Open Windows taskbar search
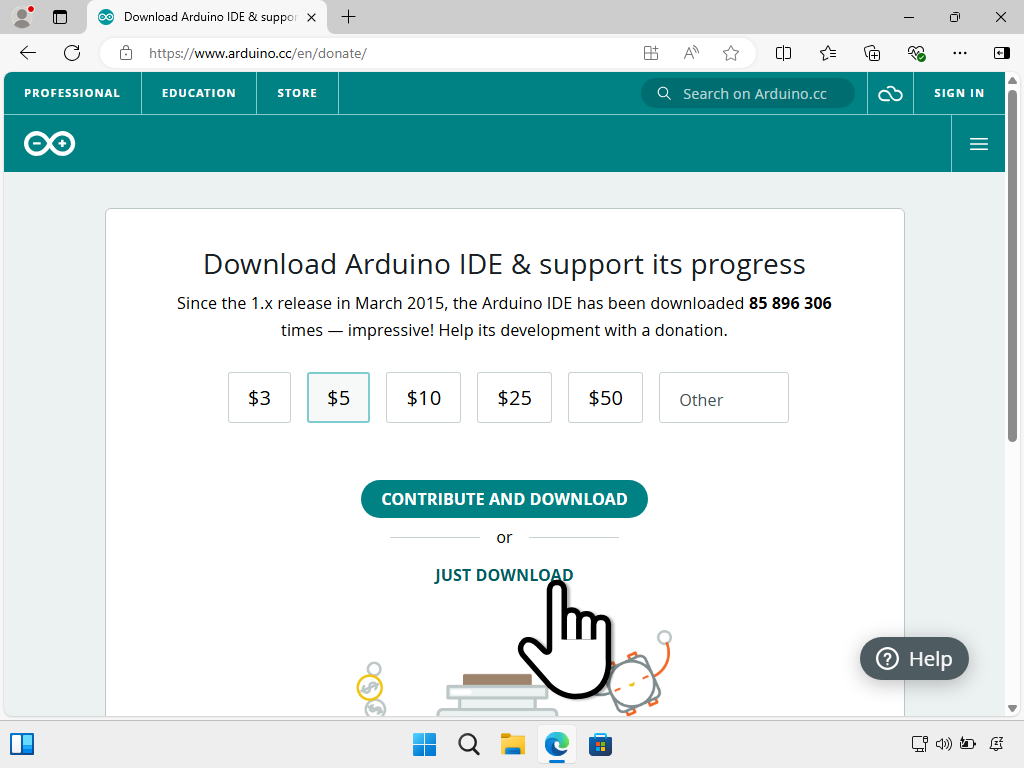Screen dimensions: 1024x768 pos(469,744)
